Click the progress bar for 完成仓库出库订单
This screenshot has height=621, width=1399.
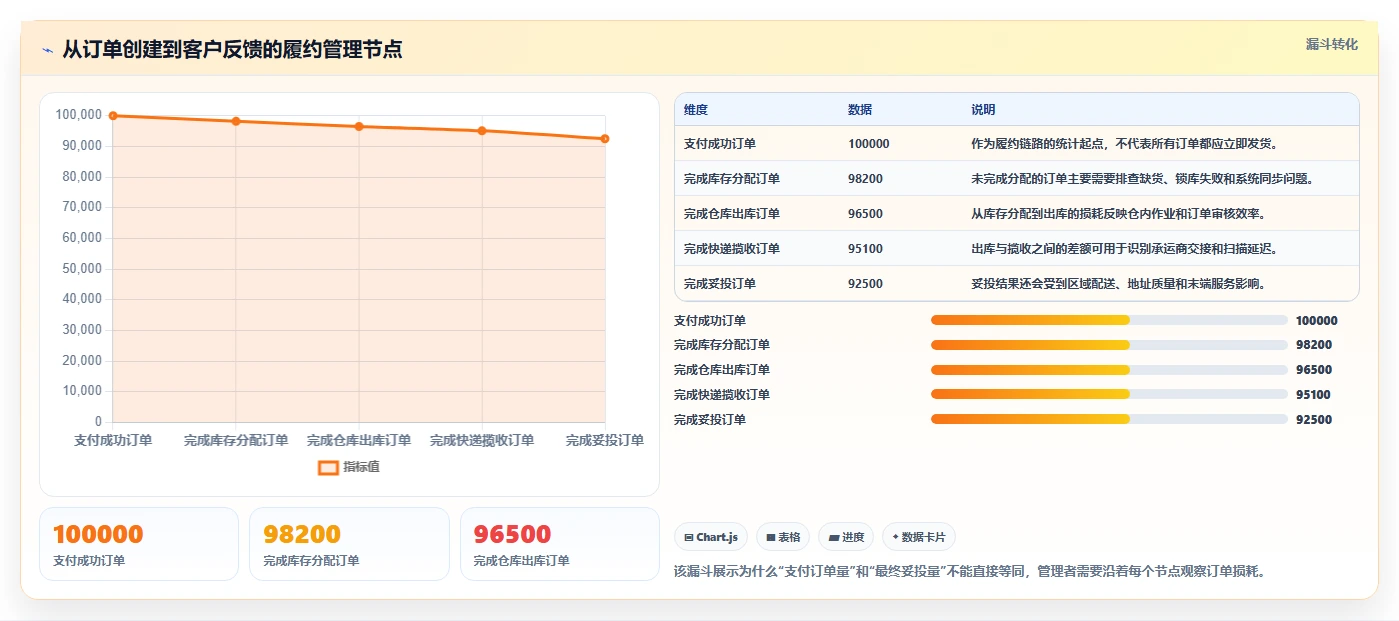click(1109, 370)
